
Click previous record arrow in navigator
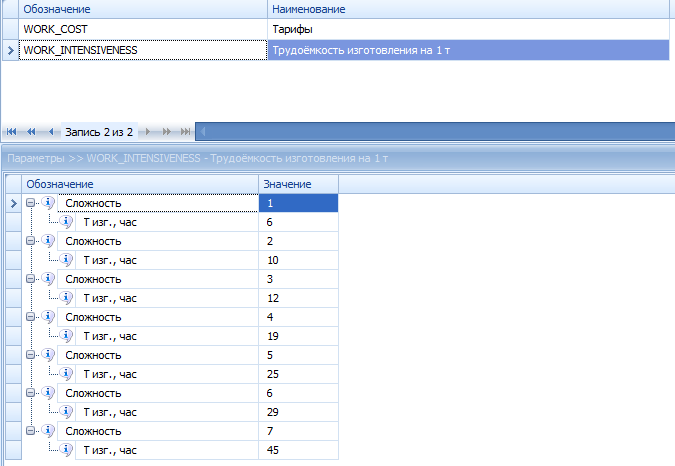[50, 131]
